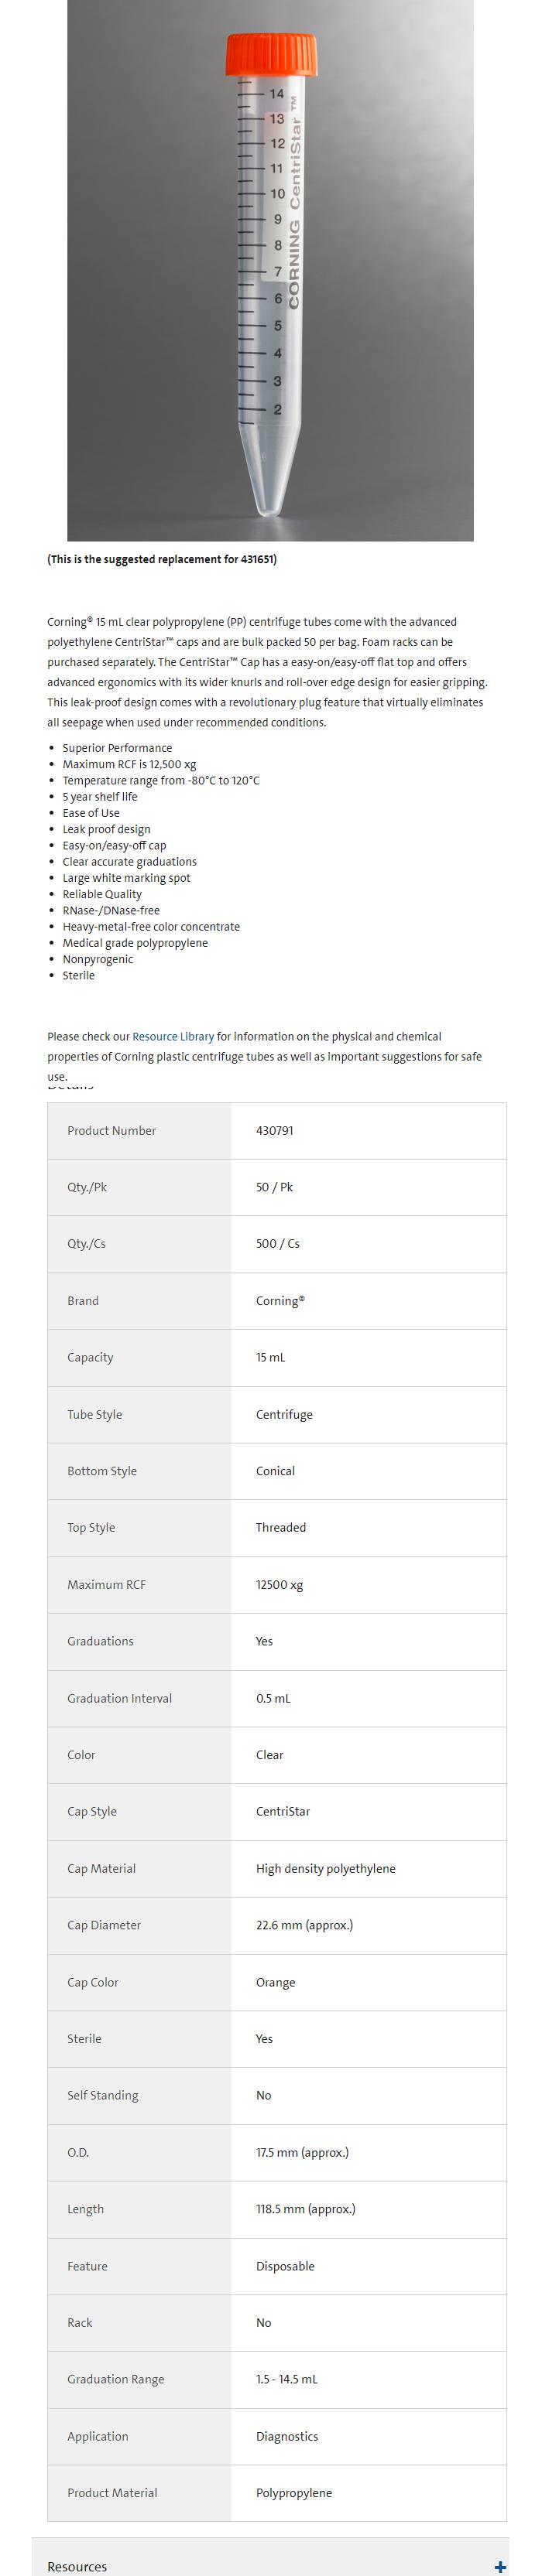Click the Maximum RCF value 12500 xg
The image size is (542, 2576).
279,1585
